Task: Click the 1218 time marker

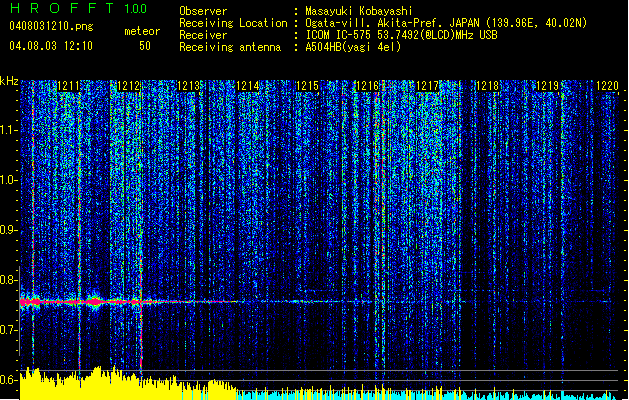Action: 487,86
